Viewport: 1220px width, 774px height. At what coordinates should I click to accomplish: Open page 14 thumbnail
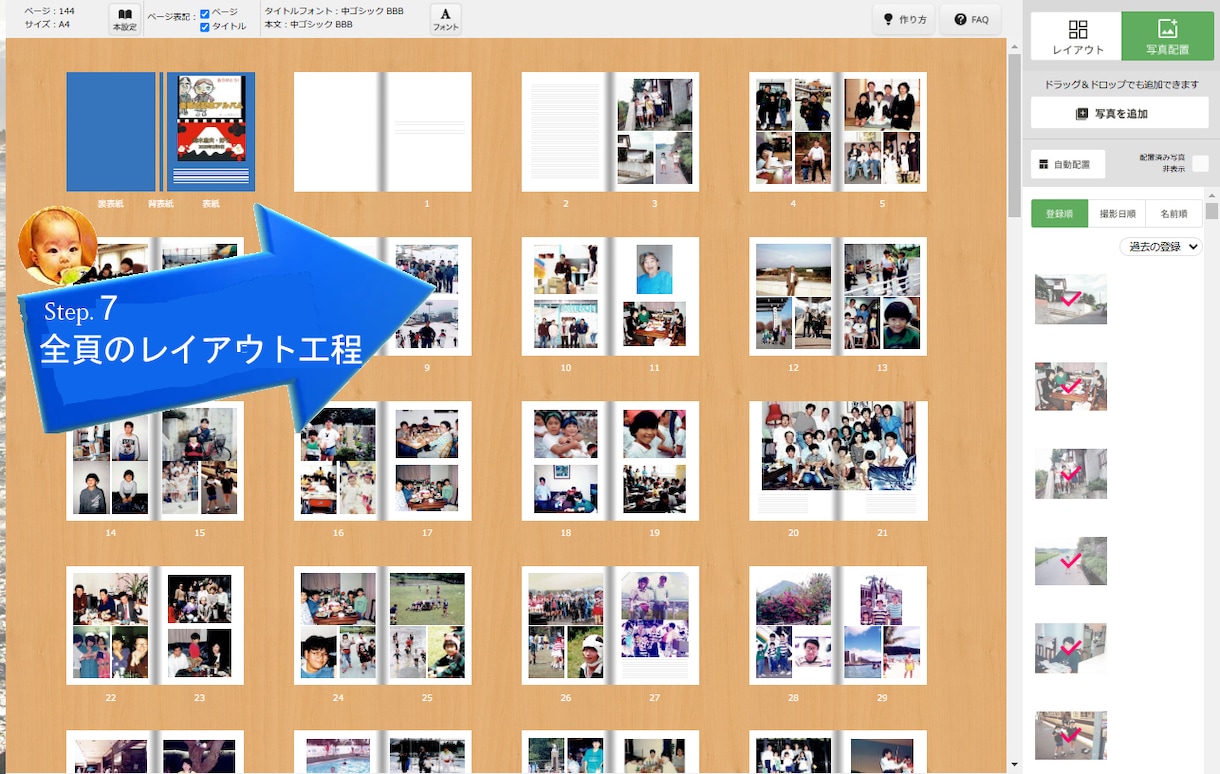[x=110, y=461]
